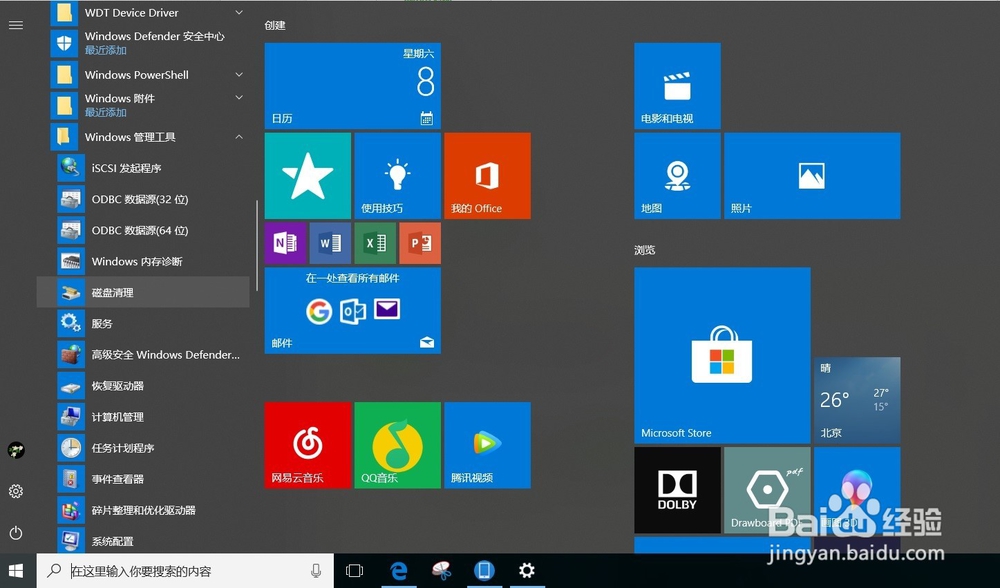Launch the PowerPoint tile
Viewport: 1000px width, 588px height.
(420, 243)
